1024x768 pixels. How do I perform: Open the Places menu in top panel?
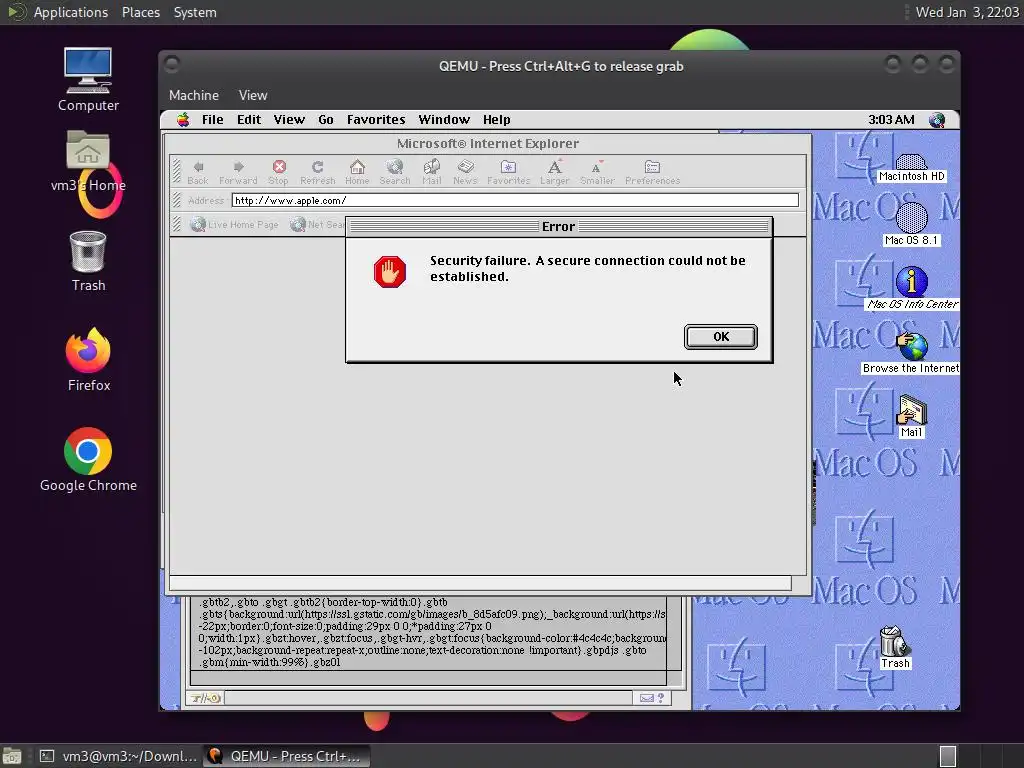point(140,12)
